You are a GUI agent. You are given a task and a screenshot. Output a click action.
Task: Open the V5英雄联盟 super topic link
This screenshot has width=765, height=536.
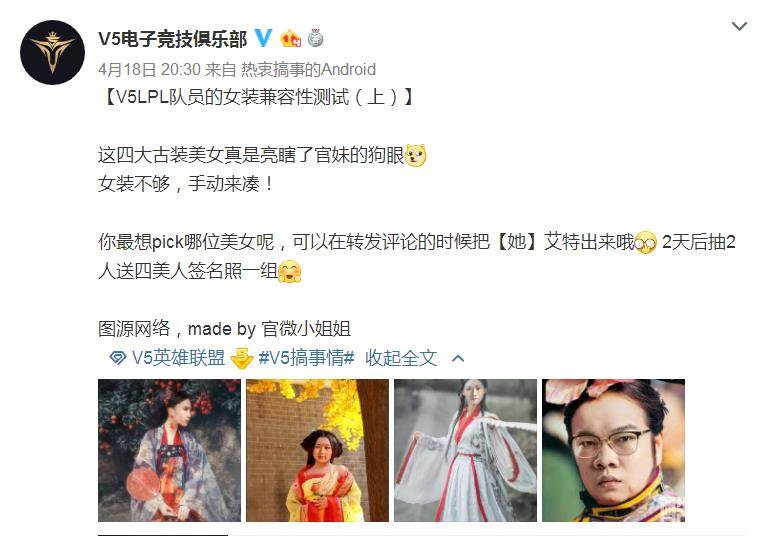179,358
